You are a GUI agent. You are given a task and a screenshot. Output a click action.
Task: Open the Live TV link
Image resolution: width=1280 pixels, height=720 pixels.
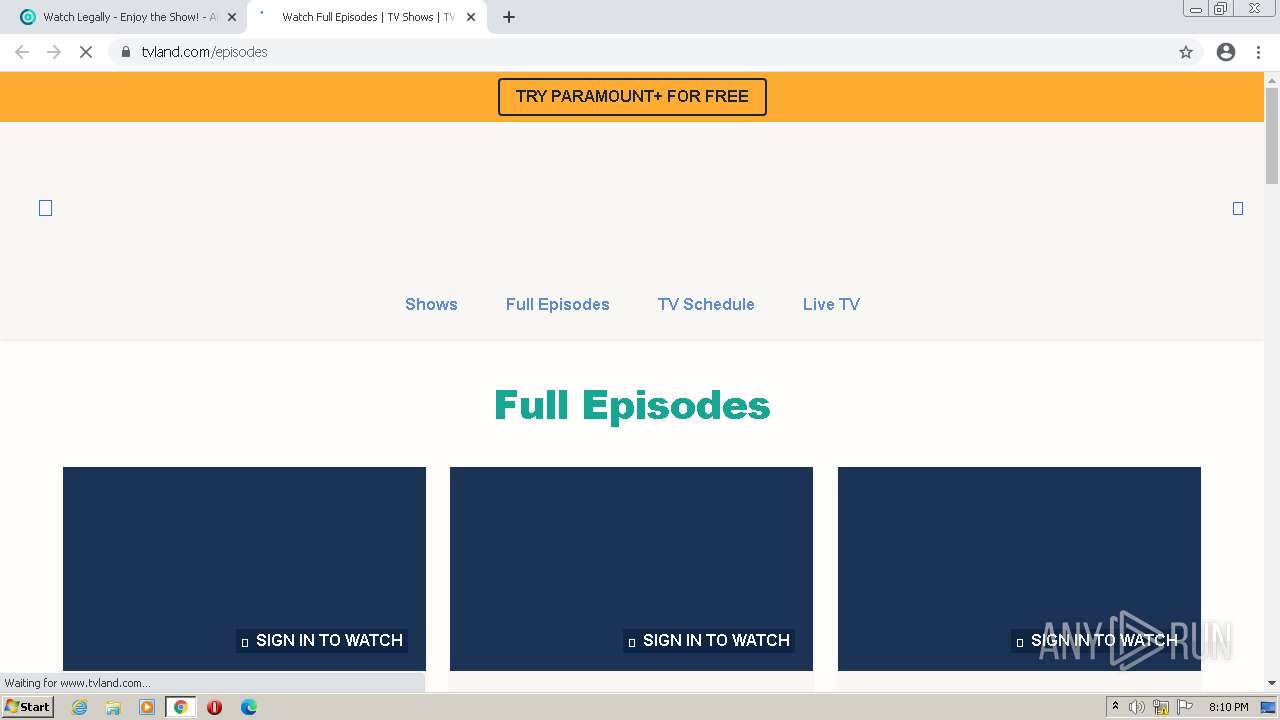point(831,304)
